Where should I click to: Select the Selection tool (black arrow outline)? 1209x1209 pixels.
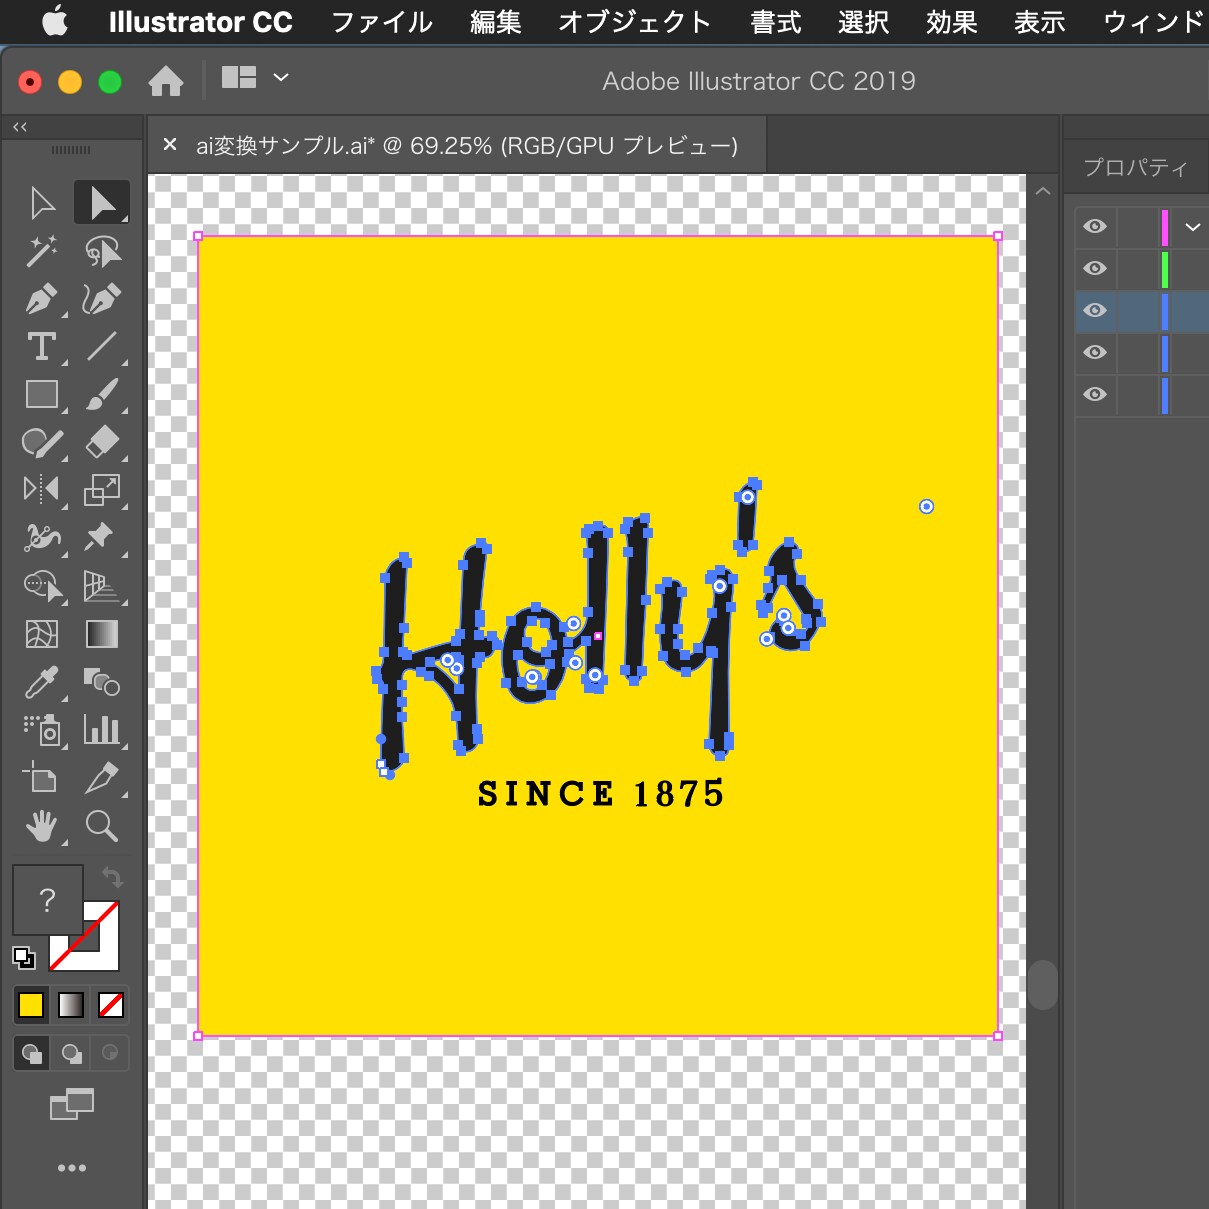(x=42, y=203)
